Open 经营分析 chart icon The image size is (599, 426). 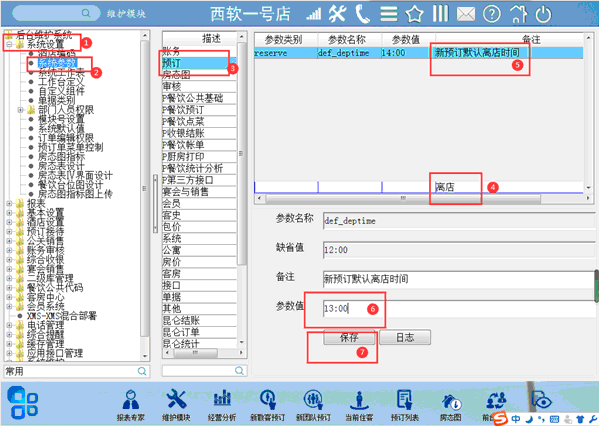(x=222, y=405)
